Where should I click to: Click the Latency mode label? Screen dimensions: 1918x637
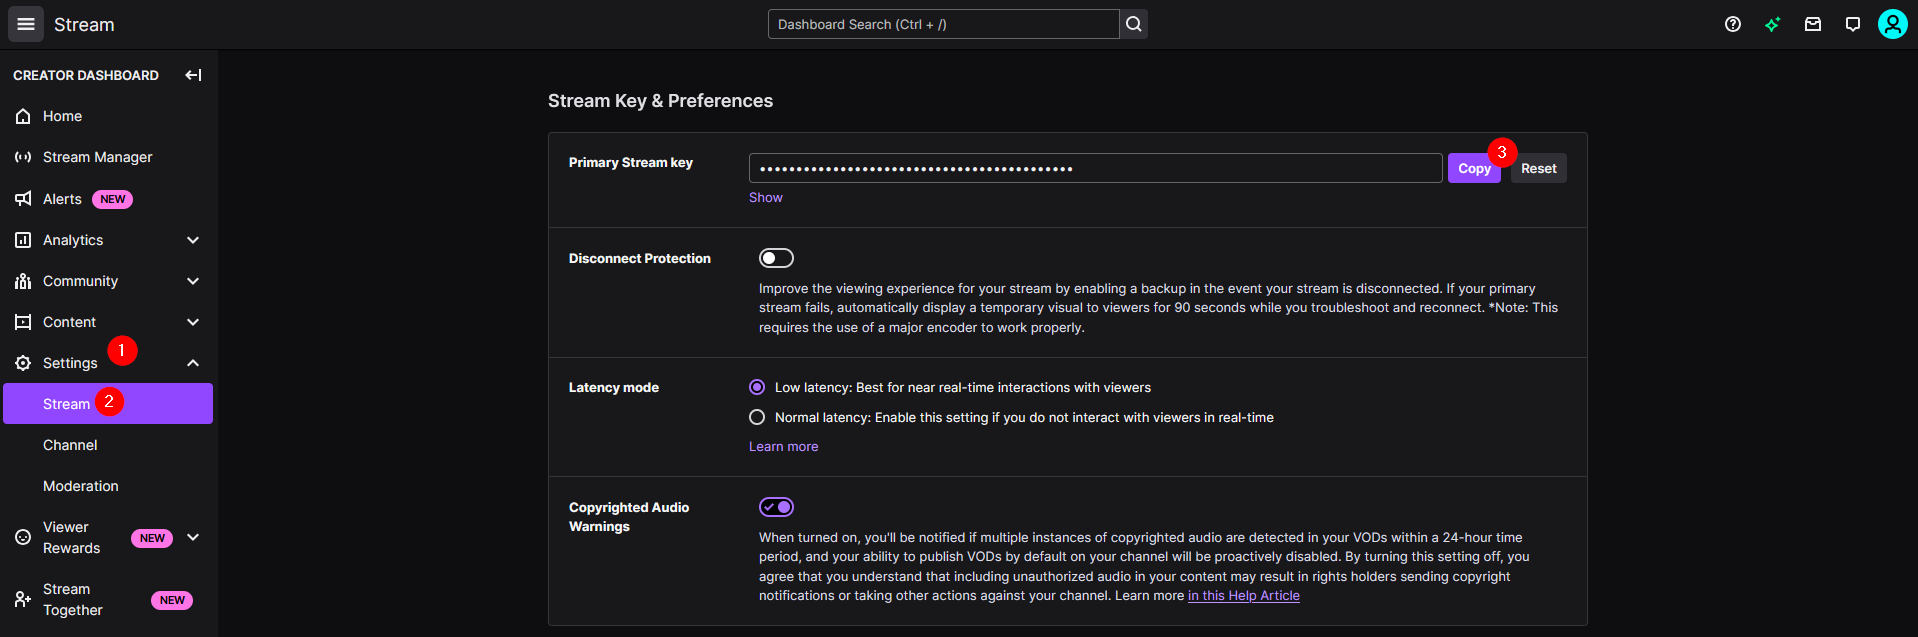[x=614, y=387]
